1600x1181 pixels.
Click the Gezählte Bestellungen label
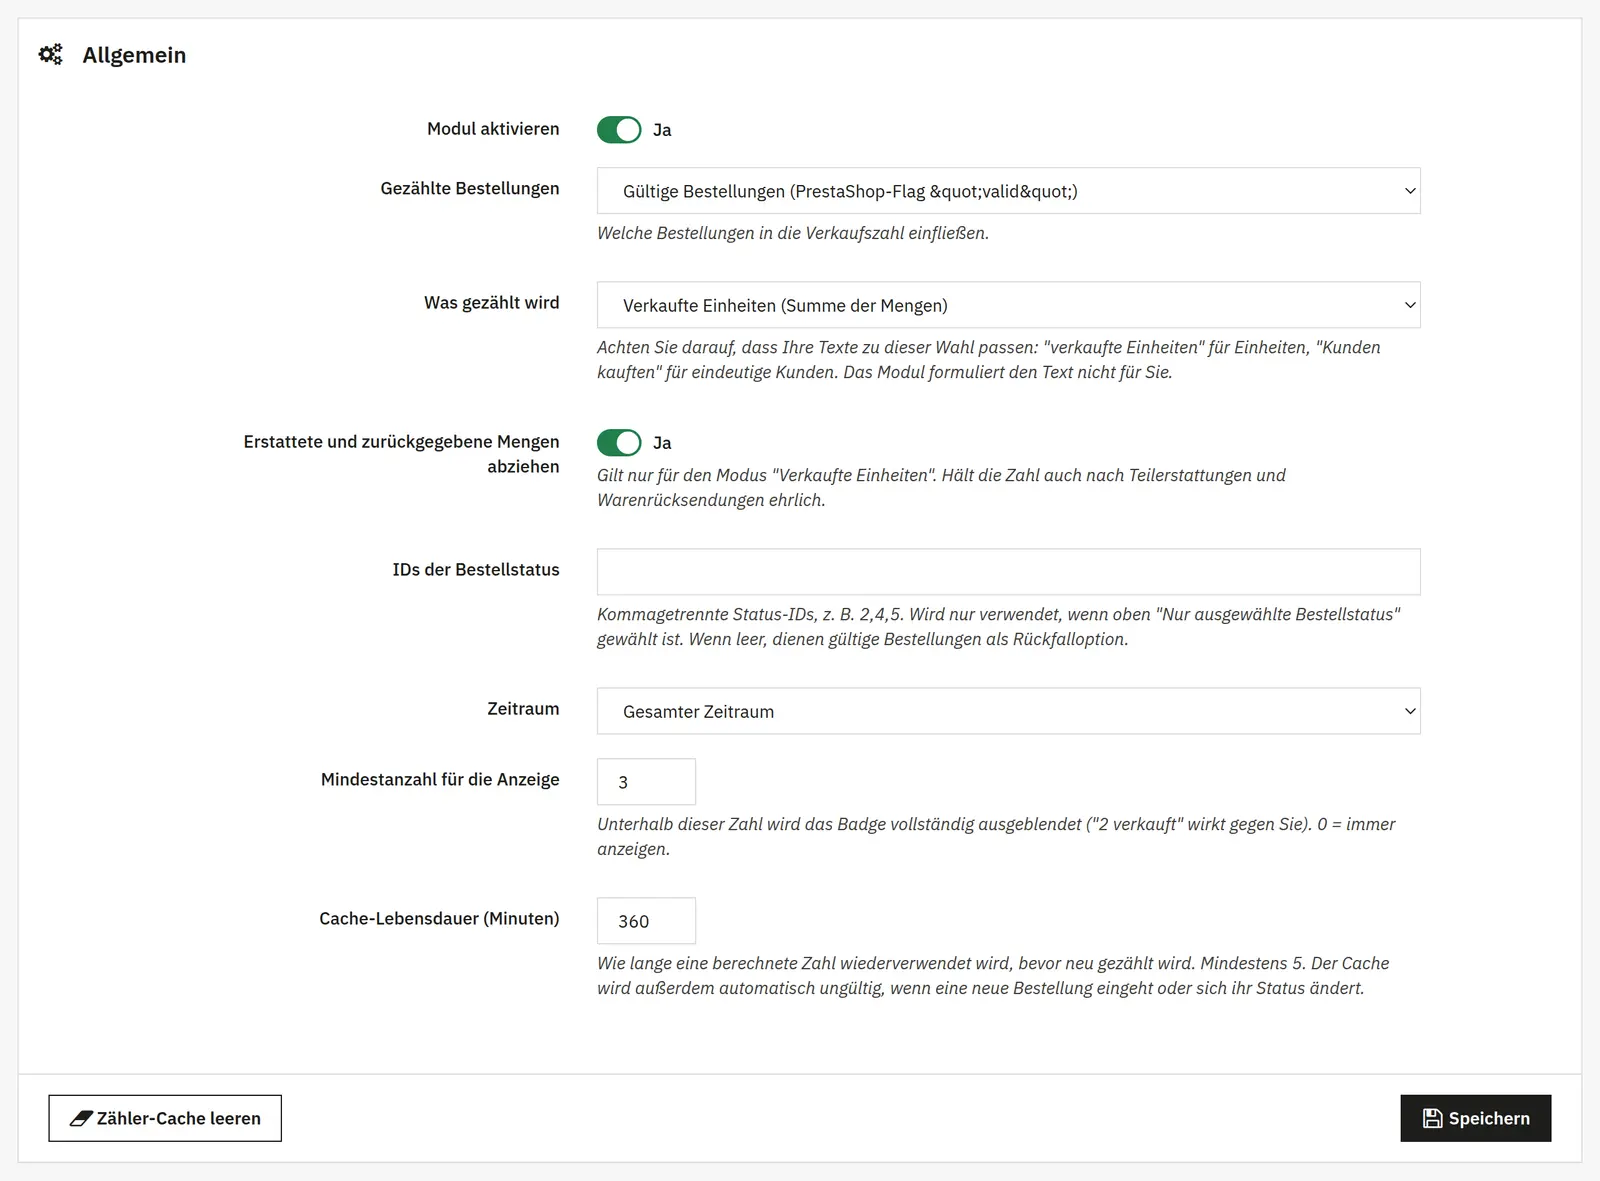[x=470, y=189]
